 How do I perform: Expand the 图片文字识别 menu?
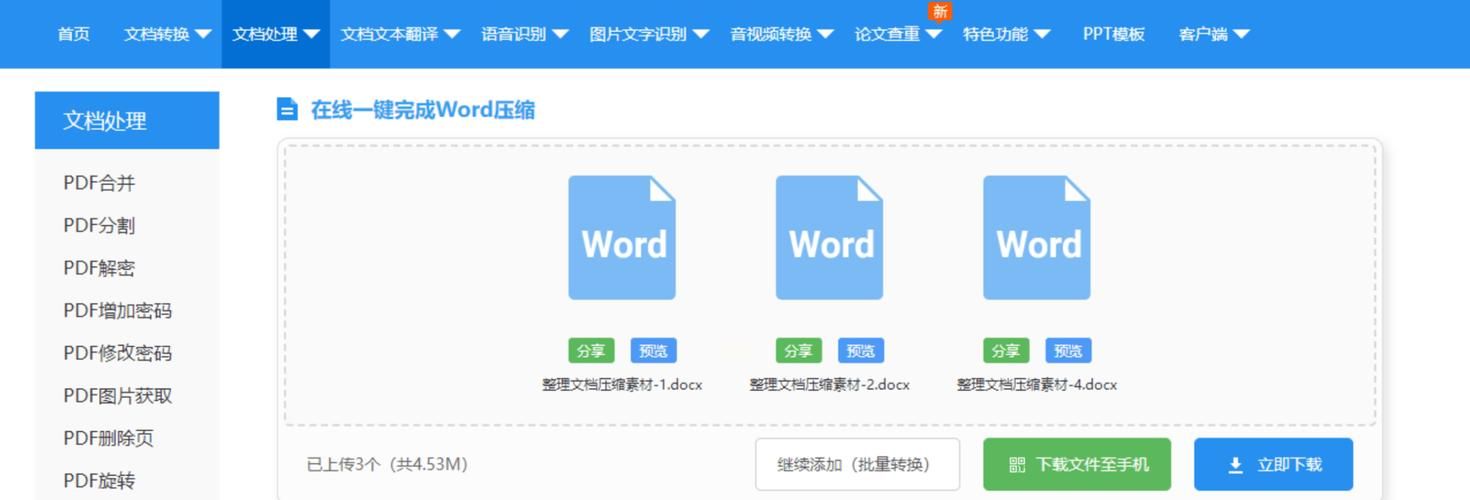[x=649, y=34]
